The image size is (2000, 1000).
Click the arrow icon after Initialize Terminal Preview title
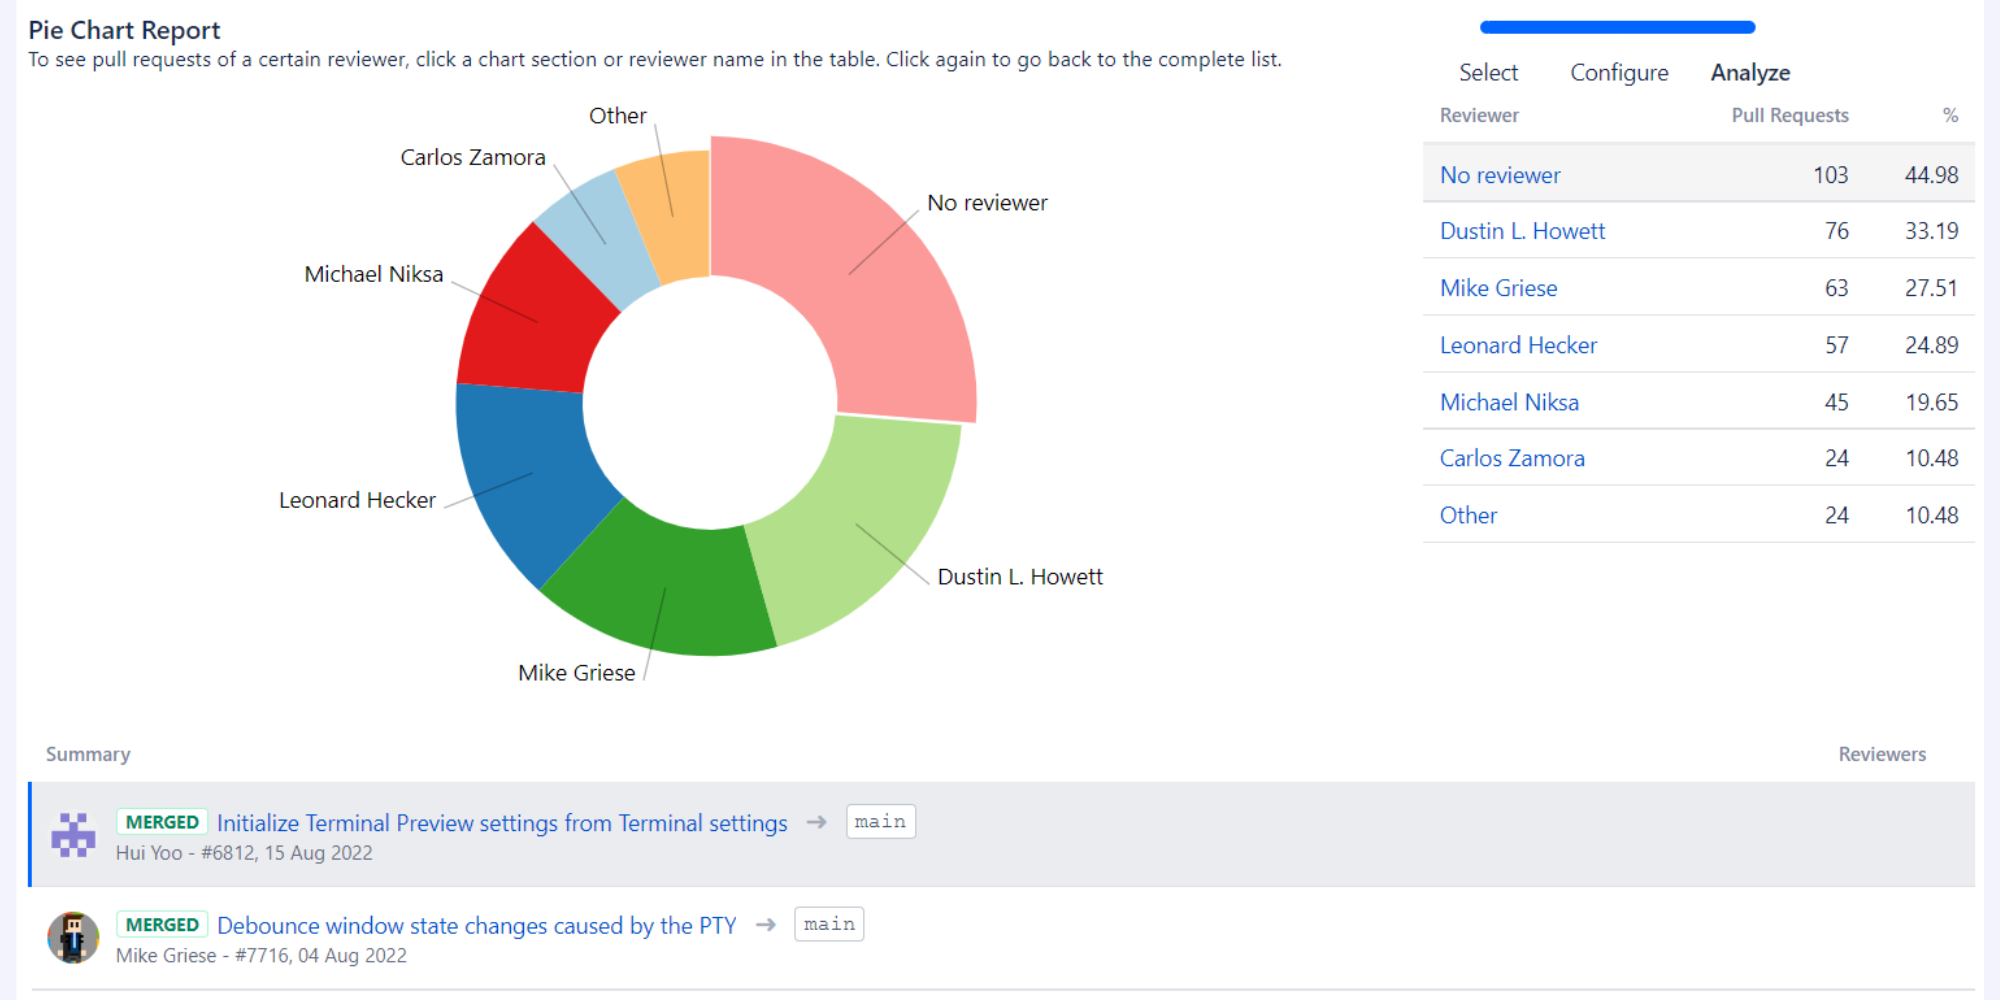coord(817,821)
